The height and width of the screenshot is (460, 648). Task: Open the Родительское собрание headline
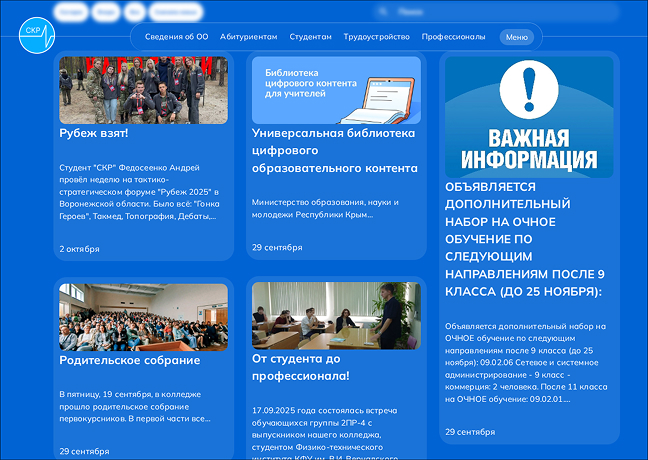[x=129, y=360]
